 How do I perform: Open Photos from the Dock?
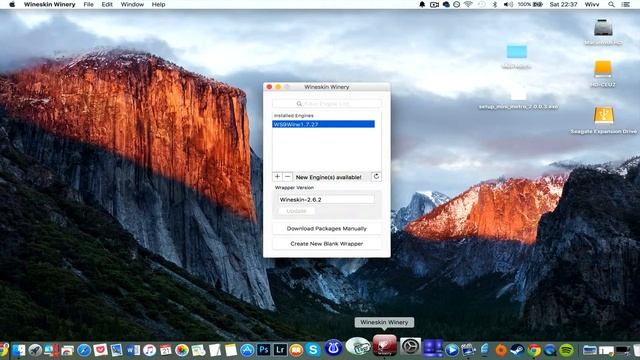[182, 350]
